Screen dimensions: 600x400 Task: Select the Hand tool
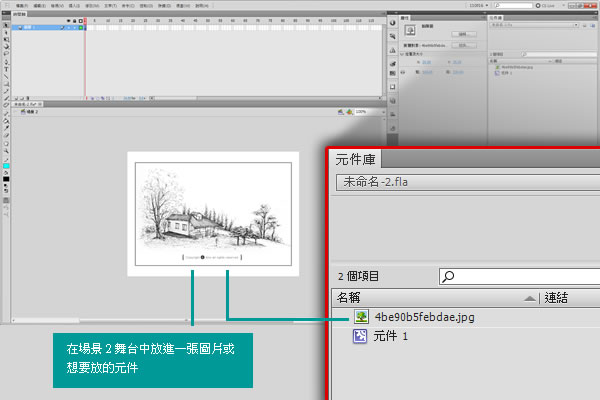tap(6, 144)
